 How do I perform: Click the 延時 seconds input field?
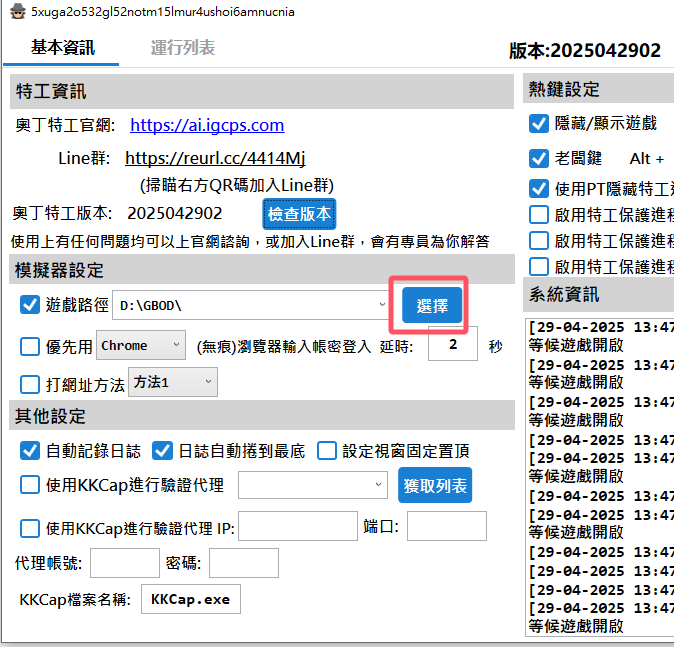click(453, 344)
